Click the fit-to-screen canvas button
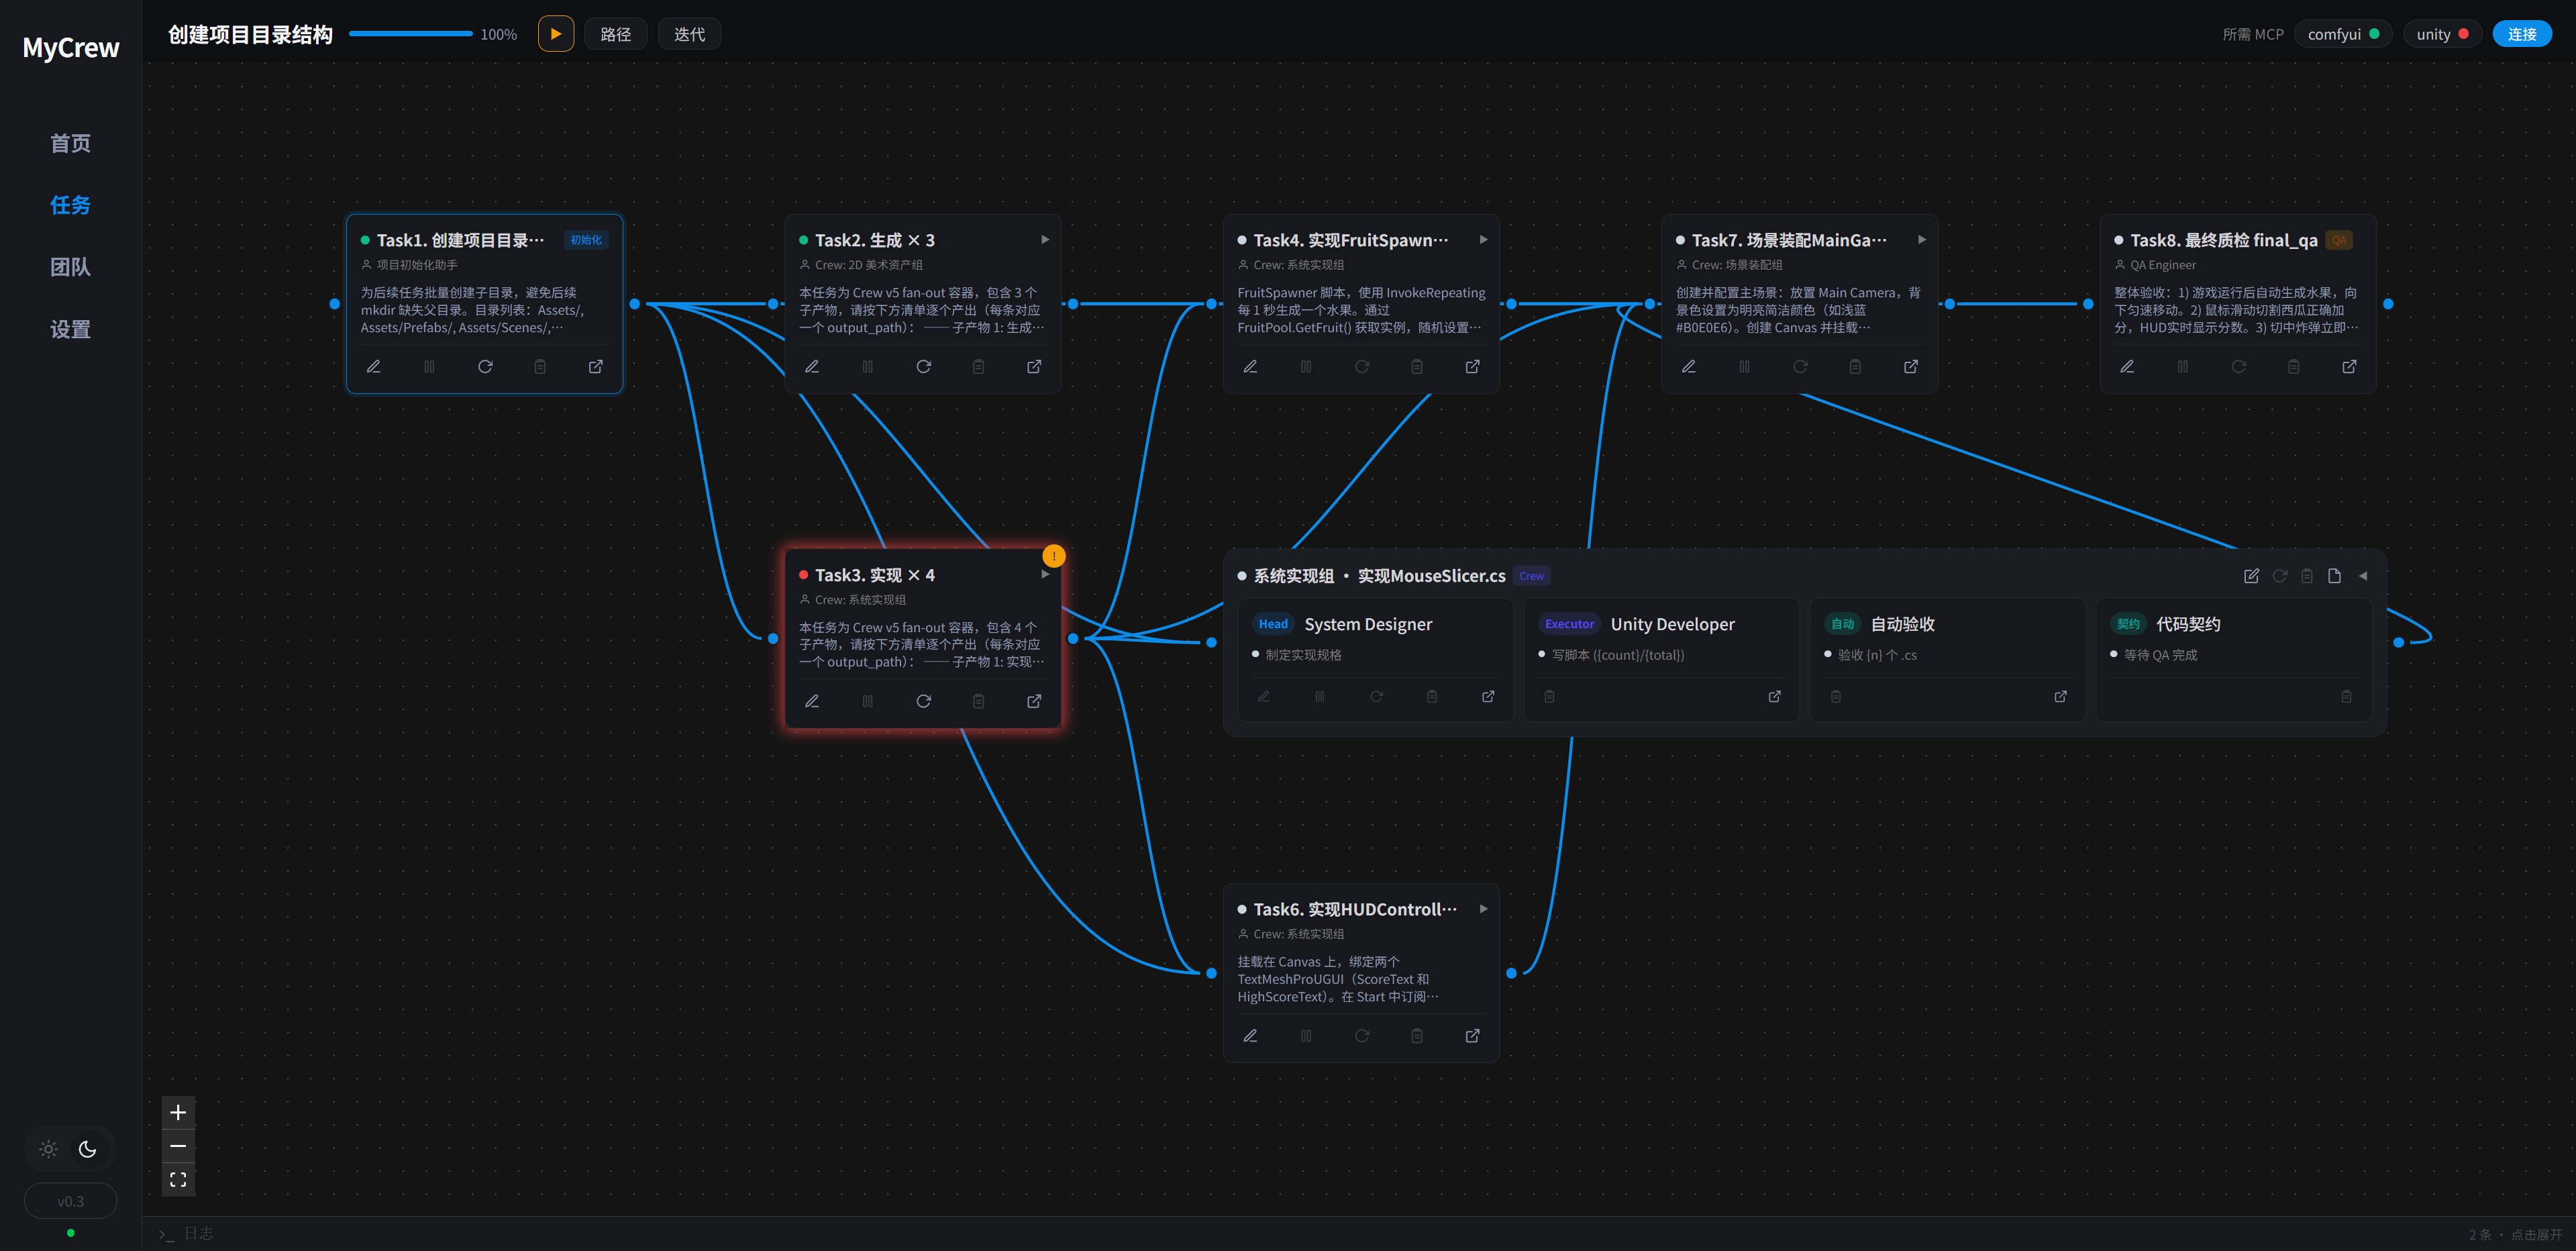This screenshot has width=2576, height=1251. coord(178,1180)
